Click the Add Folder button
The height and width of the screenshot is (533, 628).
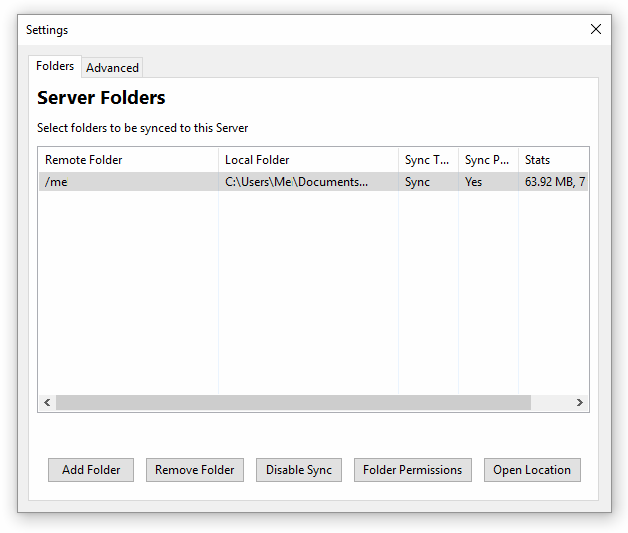91,470
